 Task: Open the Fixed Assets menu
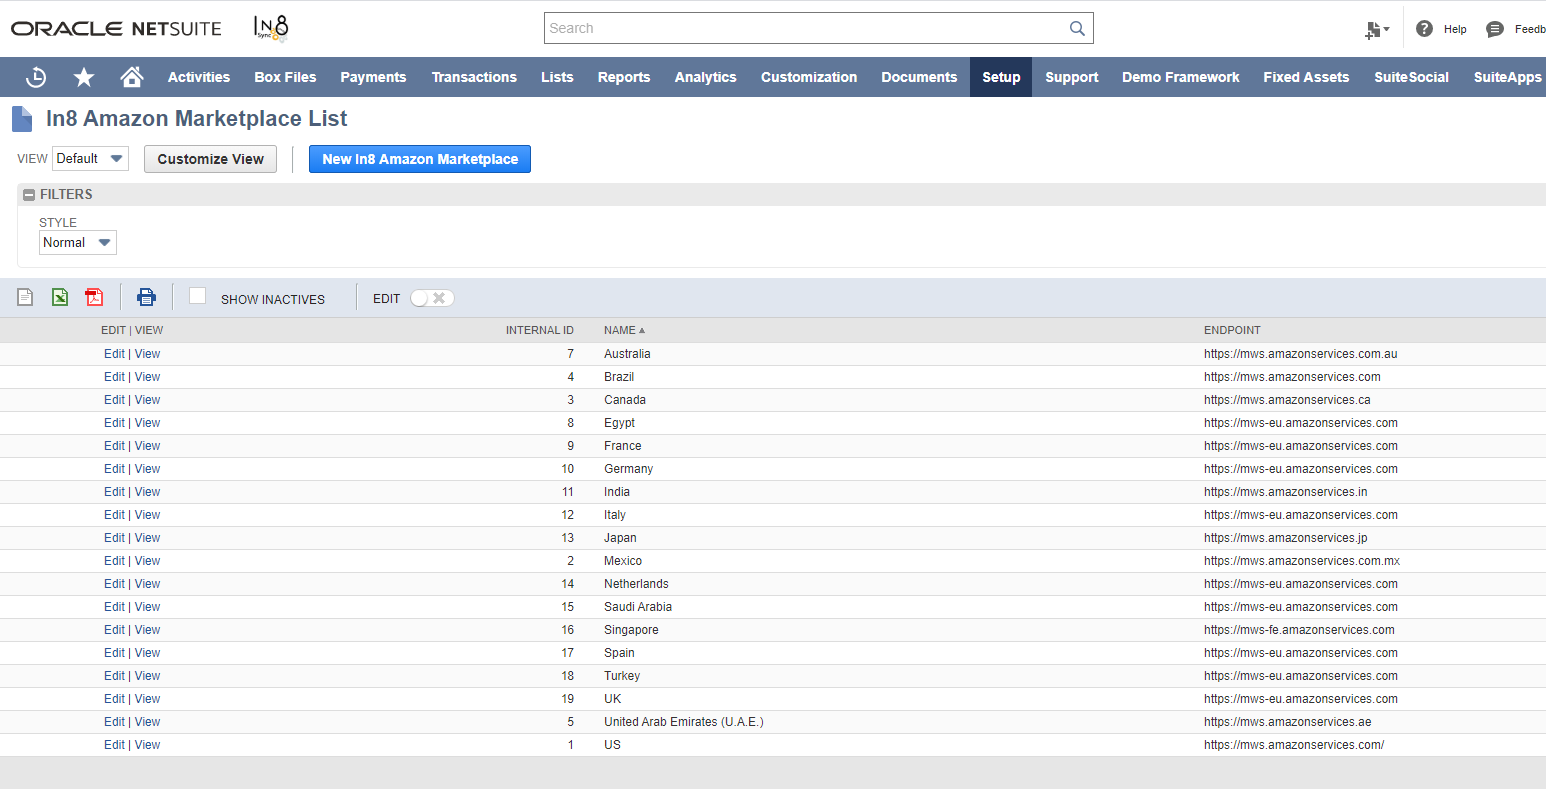(1306, 77)
